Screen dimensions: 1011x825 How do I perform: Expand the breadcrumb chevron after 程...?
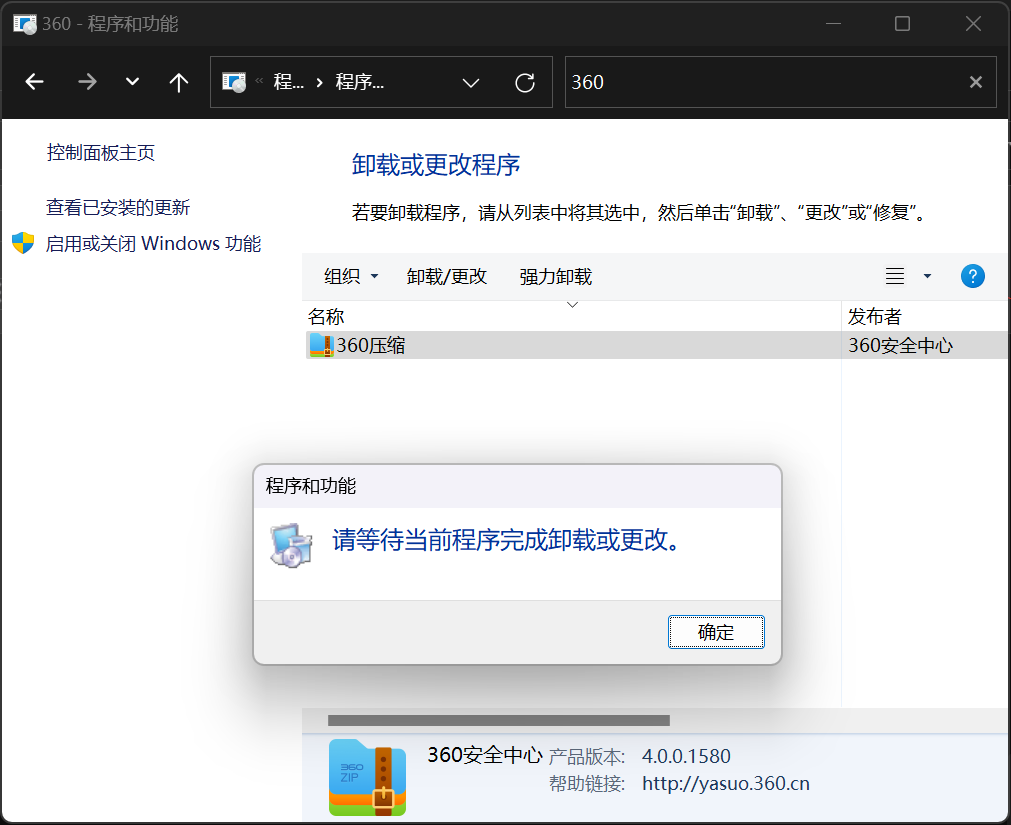pos(319,82)
